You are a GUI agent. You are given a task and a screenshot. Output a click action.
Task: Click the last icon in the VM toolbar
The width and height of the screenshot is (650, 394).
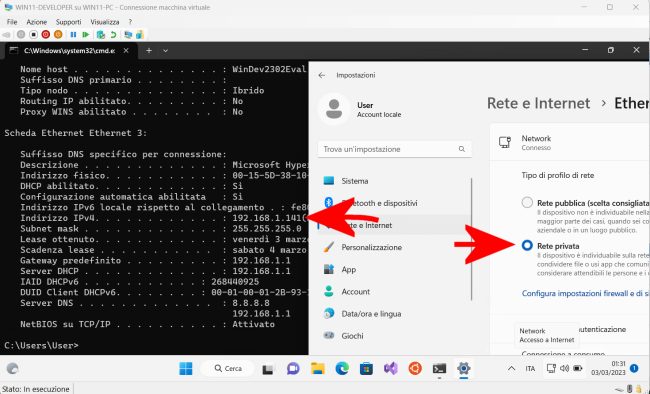(140, 34)
